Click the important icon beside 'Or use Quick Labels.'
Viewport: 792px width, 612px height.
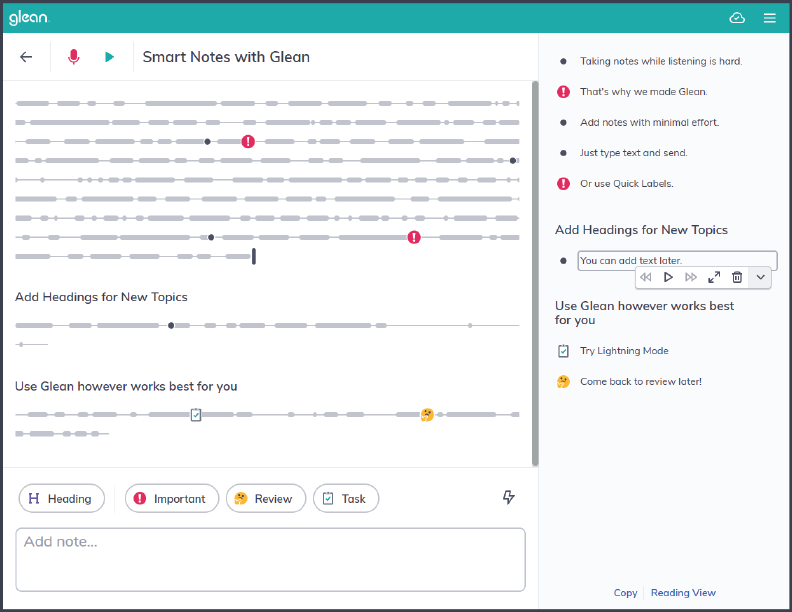click(563, 184)
